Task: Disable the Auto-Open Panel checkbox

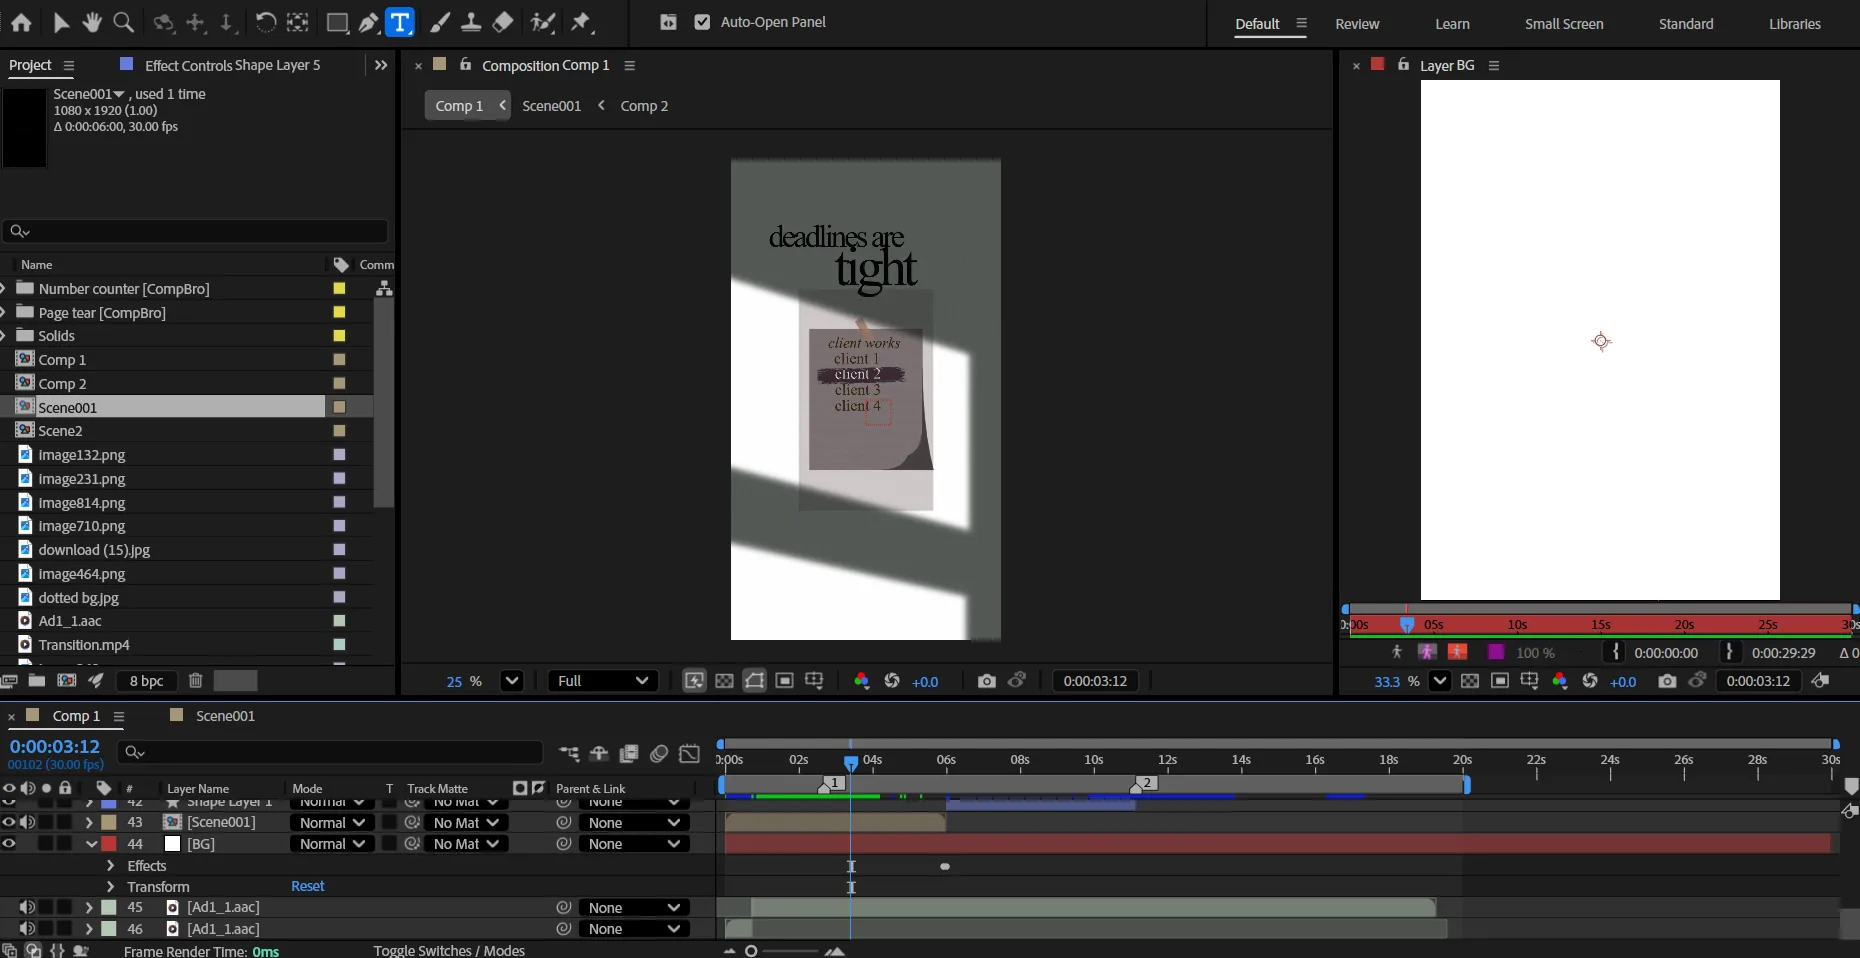Action: click(702, 22)
